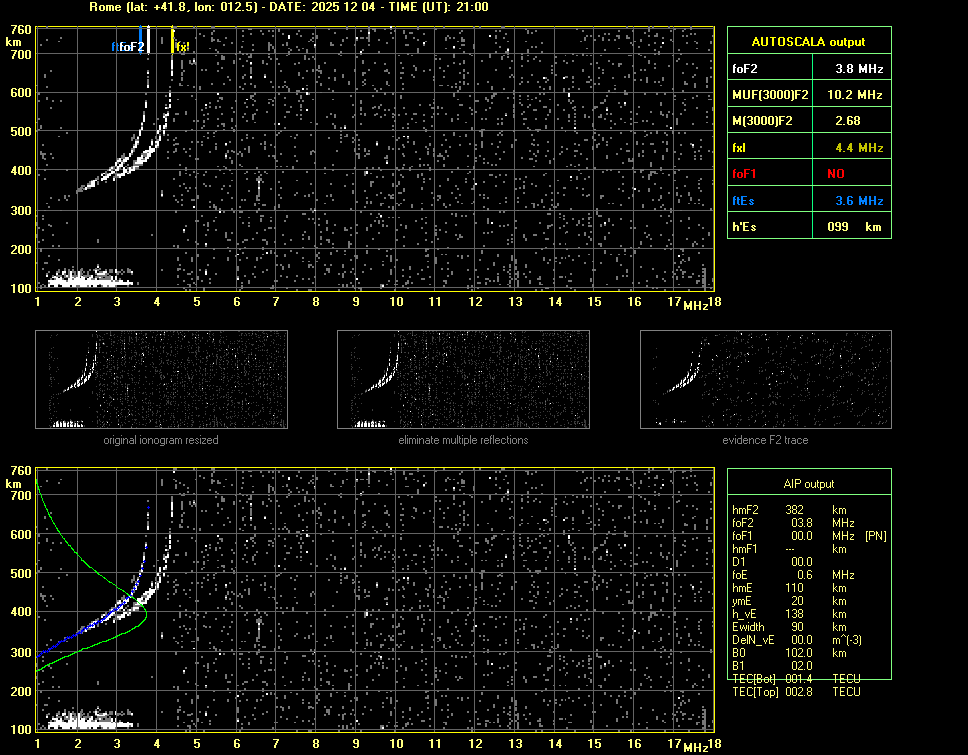Screen dimensions: 968x755
Task: Open the eliminate multiple reflections thumbnail
Action: (463, 379)
